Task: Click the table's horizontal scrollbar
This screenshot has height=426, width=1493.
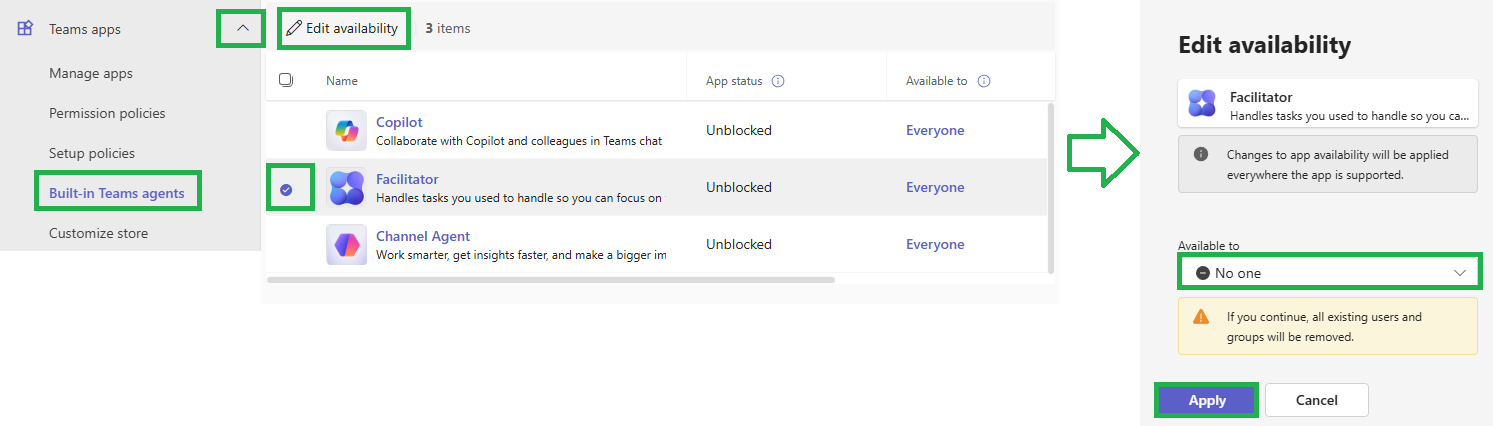Action: coord(551,280)
